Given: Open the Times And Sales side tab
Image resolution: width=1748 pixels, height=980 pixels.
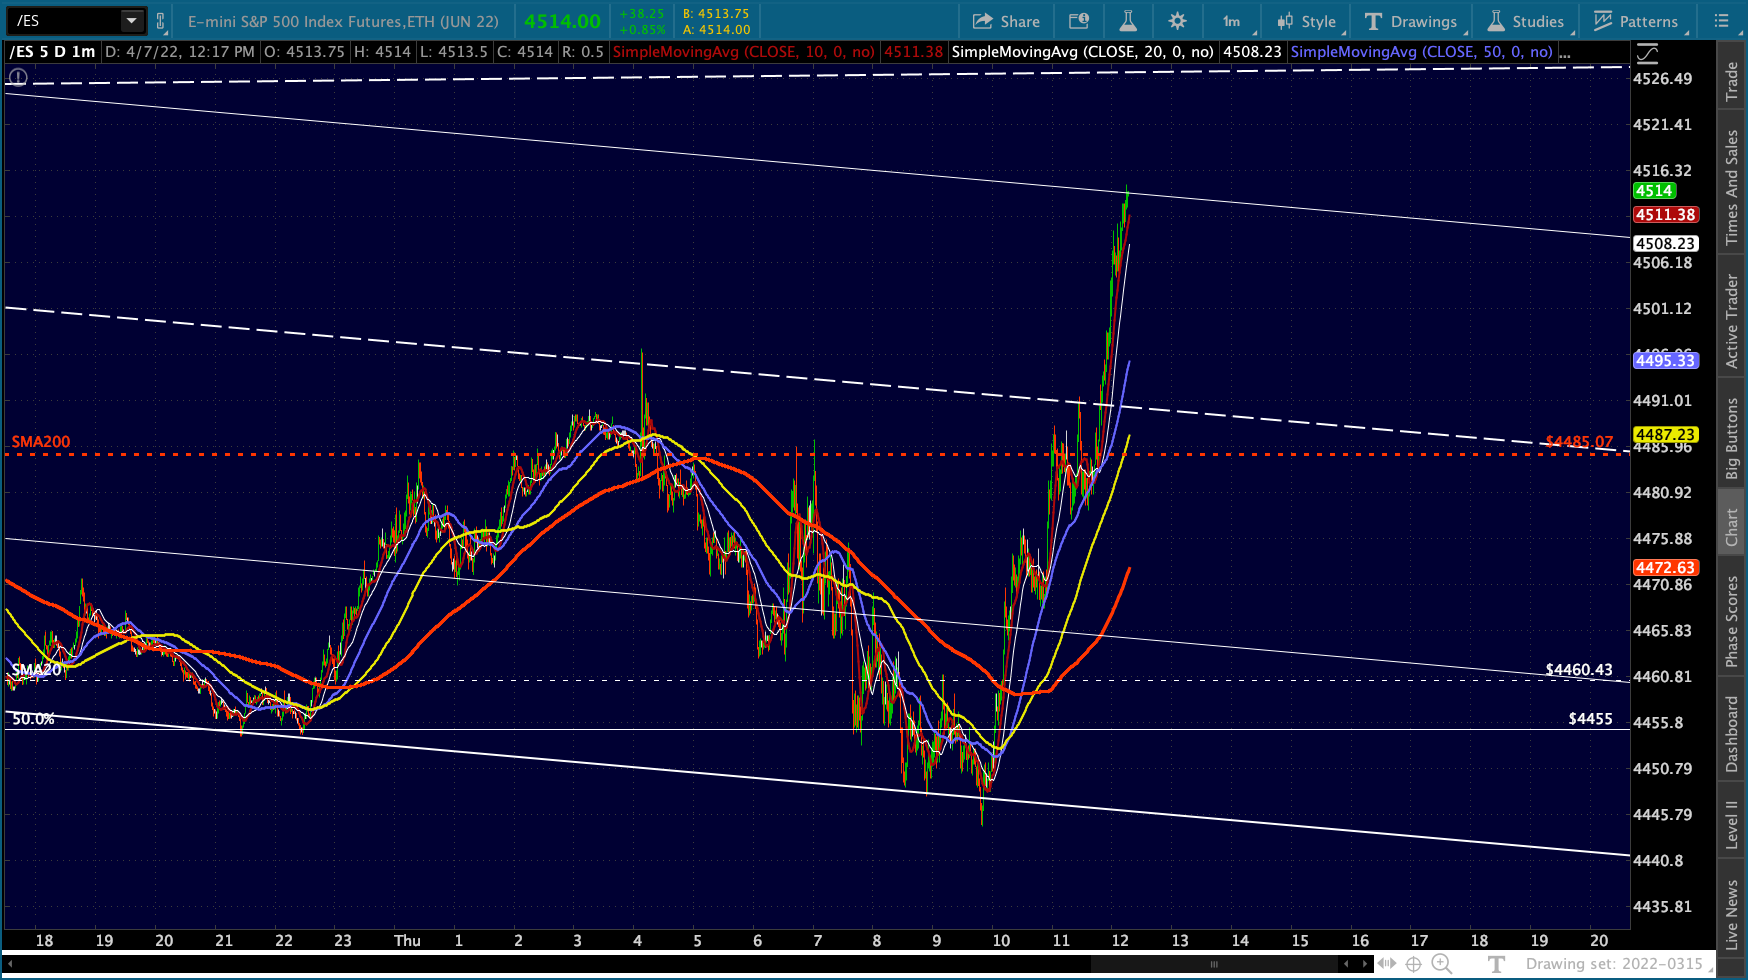Looking at the screenshot, I should [1732, 188].
